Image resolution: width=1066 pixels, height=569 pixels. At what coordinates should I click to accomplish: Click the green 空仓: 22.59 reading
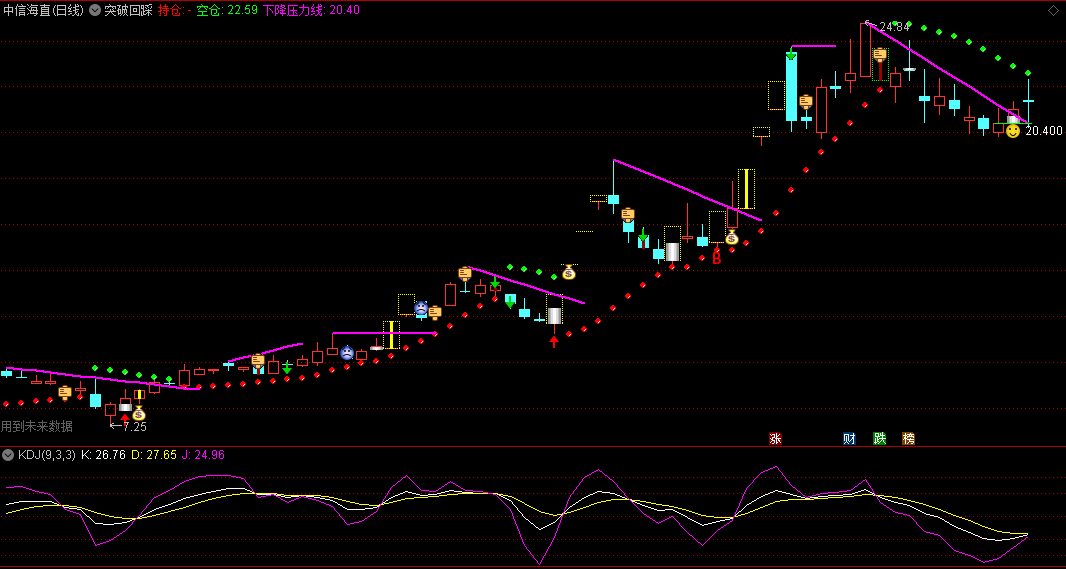[x=227, y=10]
